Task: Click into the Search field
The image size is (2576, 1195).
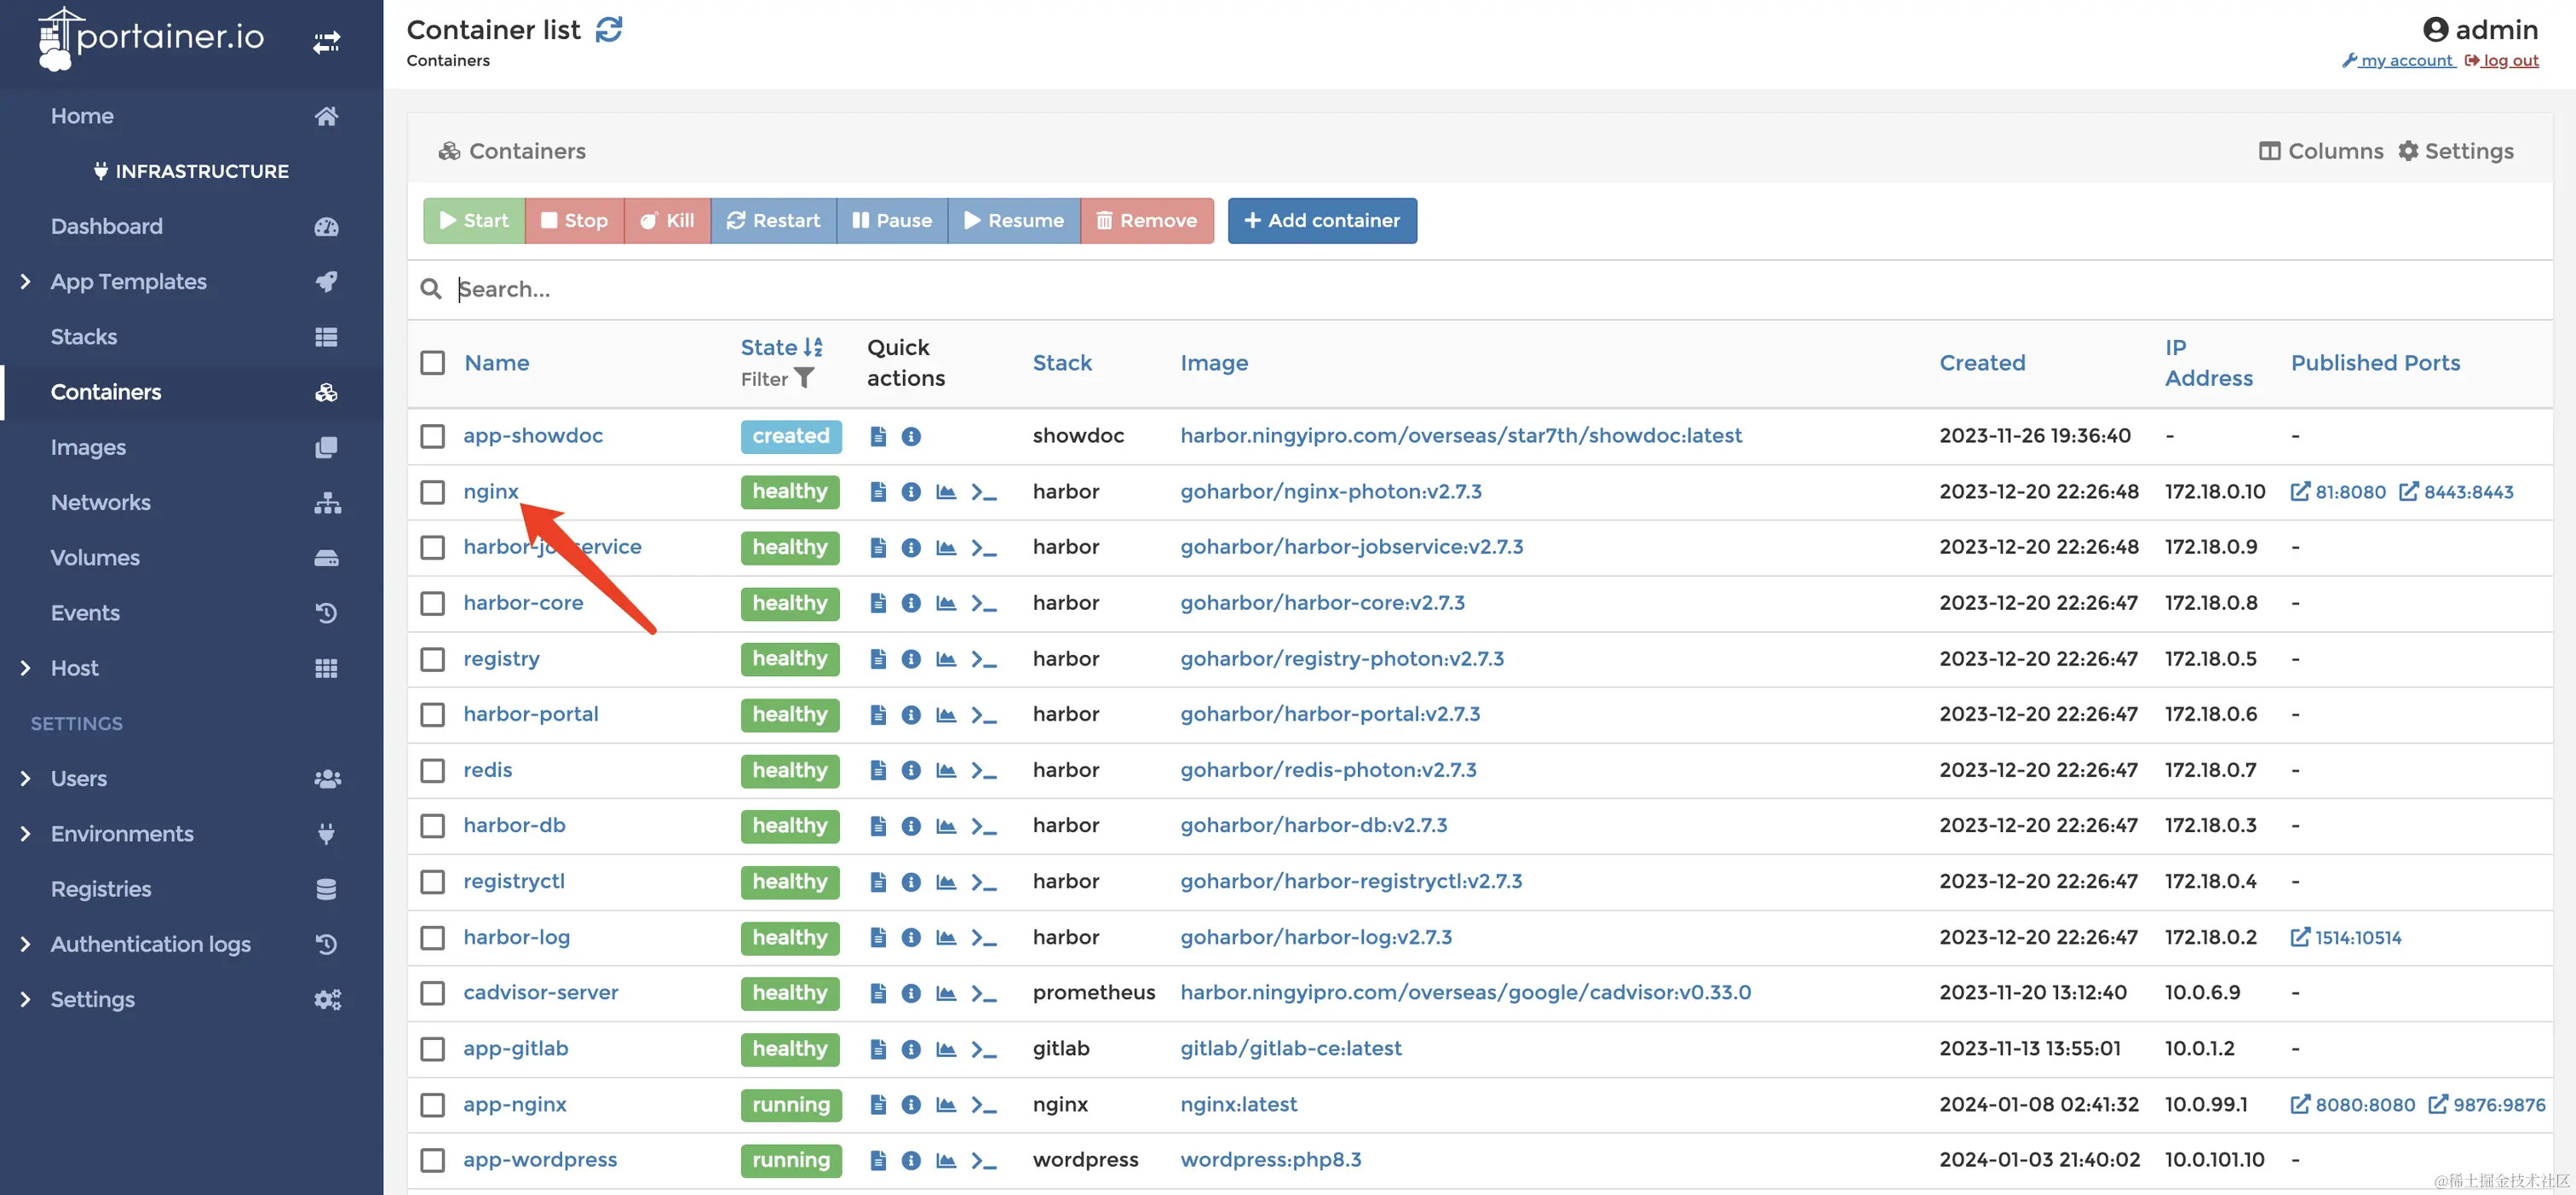Action: 1500,289
